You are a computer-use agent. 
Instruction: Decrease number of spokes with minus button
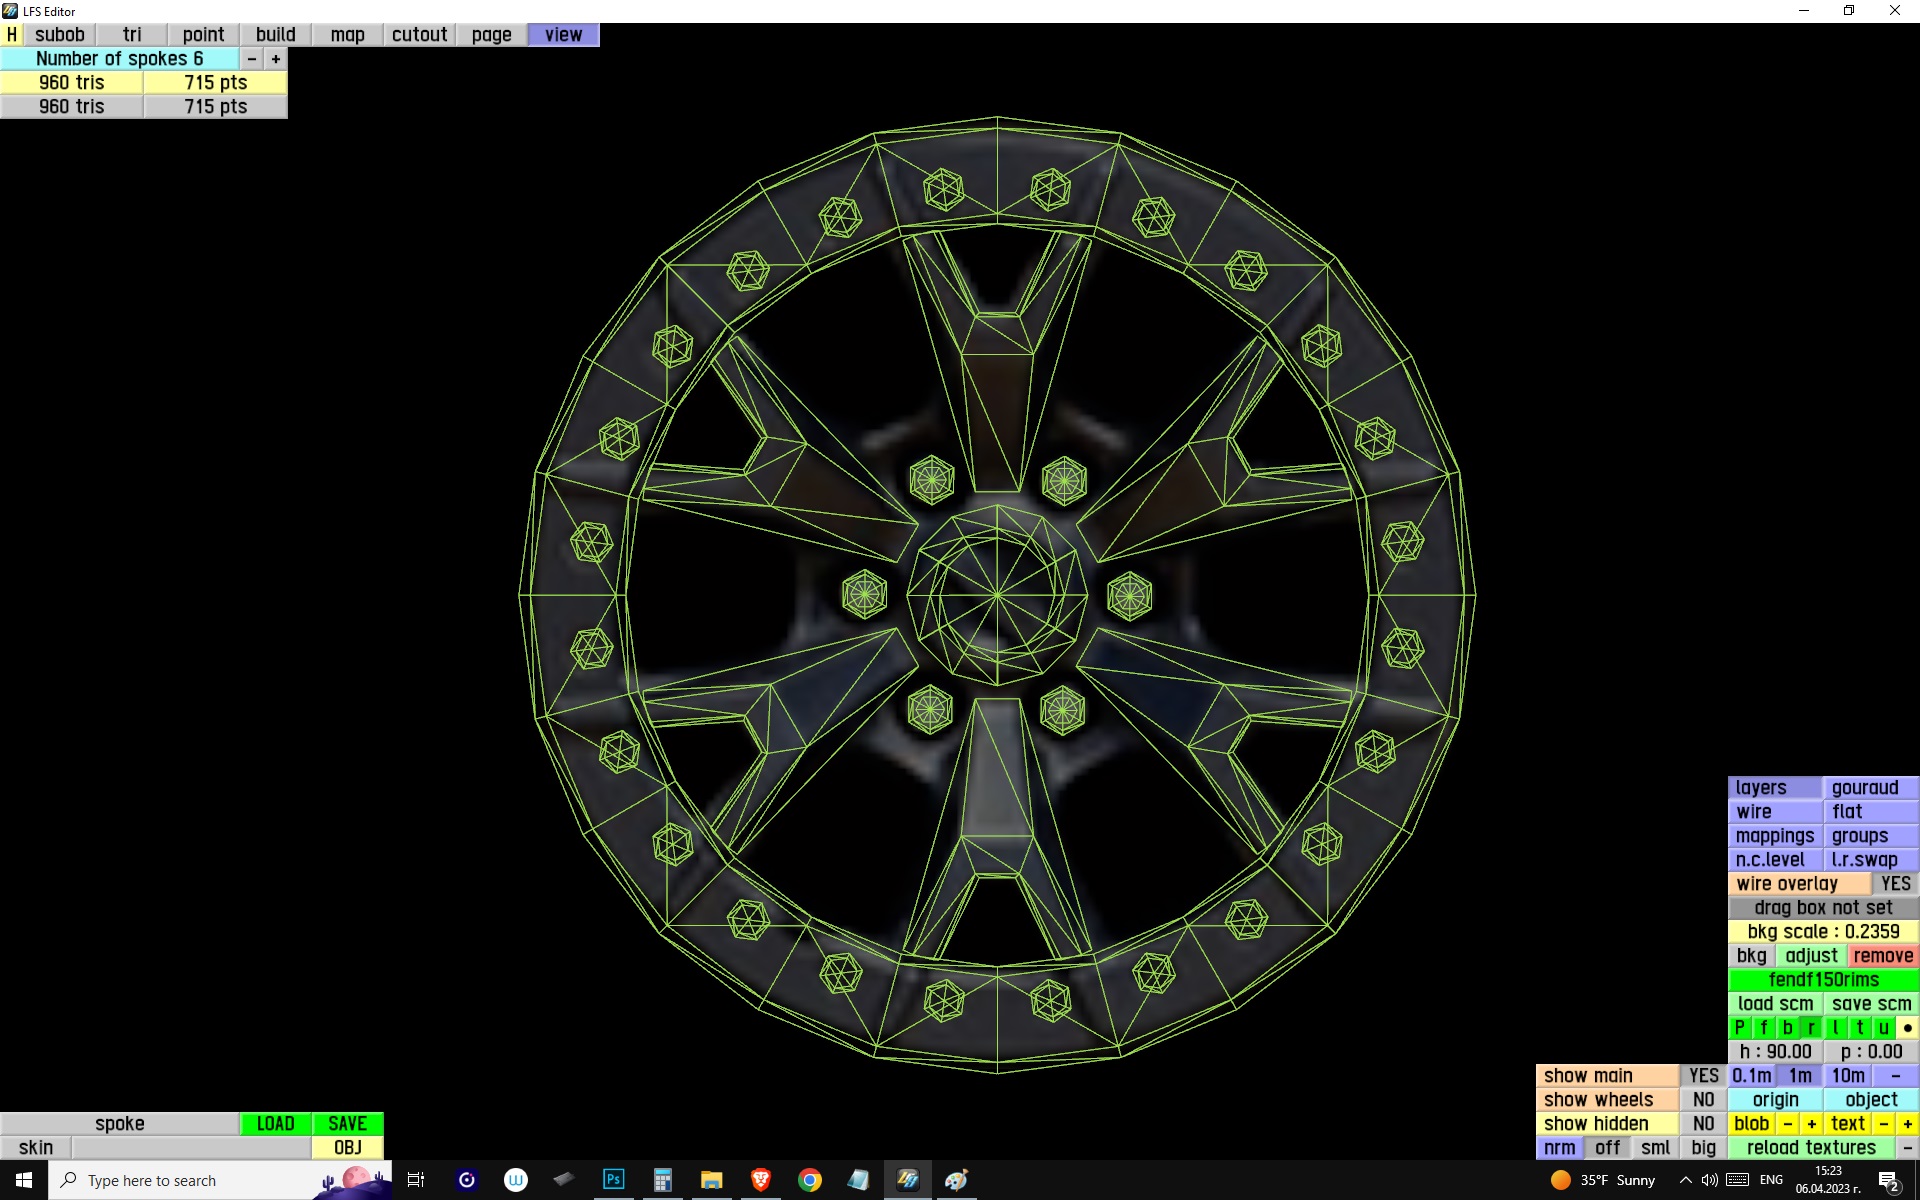click(252, 59)
